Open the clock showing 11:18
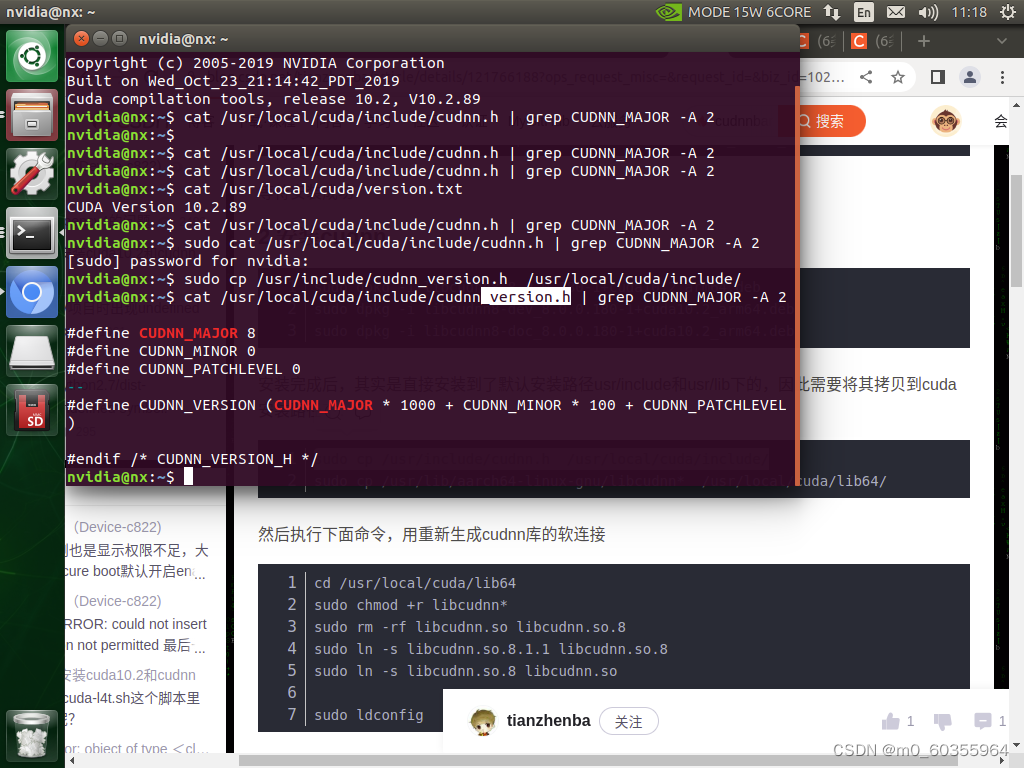Screen dimensions: 1024x768 point(969,12)
